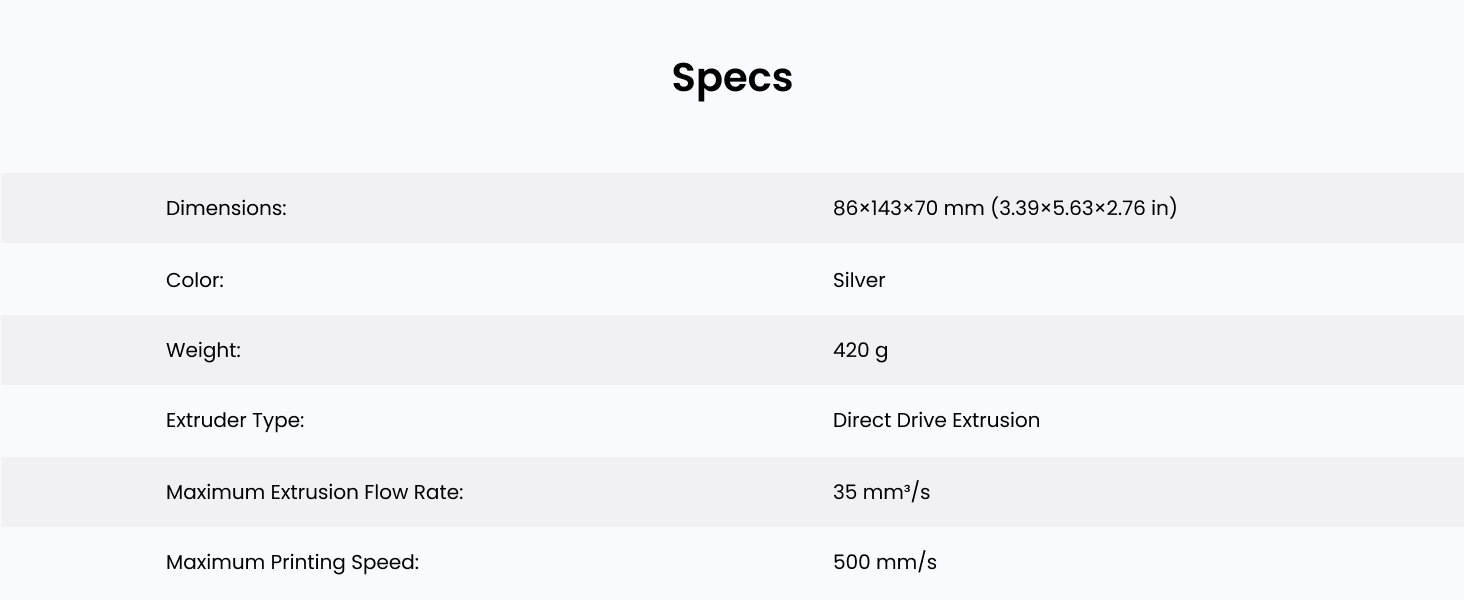Click the Specs heading
Screen dimensions: 1464x600
pyautogui.click(x=732, y=78)
